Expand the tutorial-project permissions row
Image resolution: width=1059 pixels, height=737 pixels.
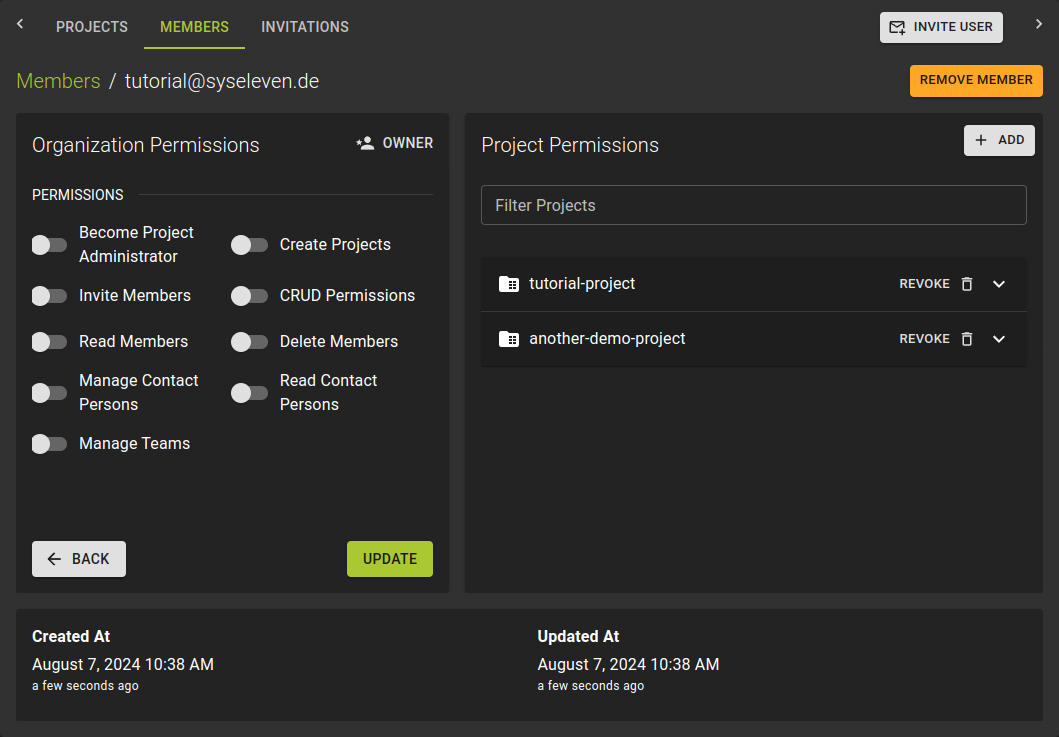click(998, 284)
